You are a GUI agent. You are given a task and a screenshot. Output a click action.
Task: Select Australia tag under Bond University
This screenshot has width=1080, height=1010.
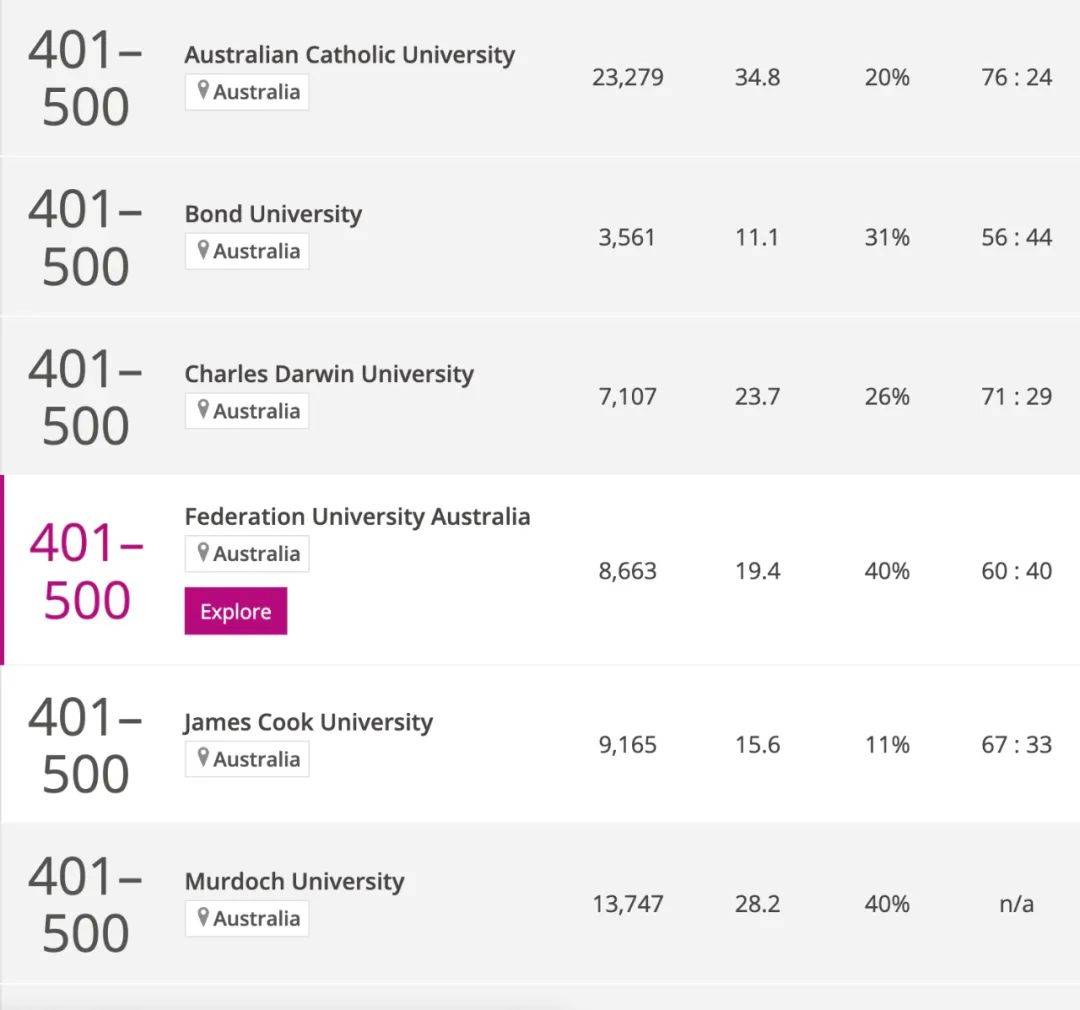[x=247, y=251]
